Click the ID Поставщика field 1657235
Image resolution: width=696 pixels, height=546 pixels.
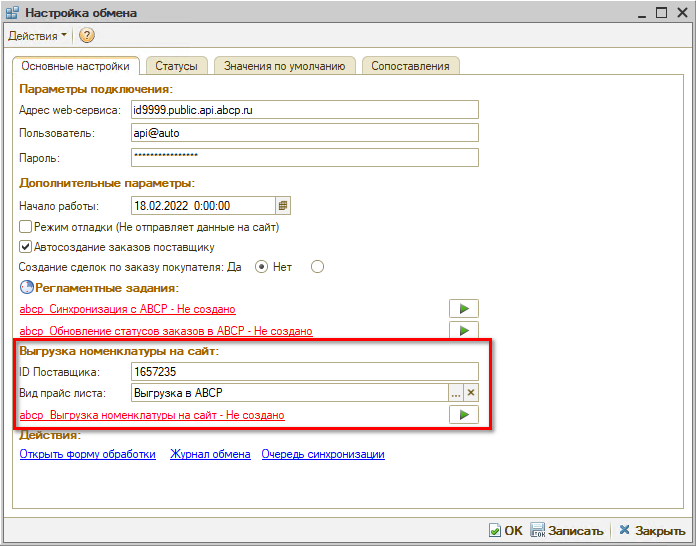click(x=305, y=372)
